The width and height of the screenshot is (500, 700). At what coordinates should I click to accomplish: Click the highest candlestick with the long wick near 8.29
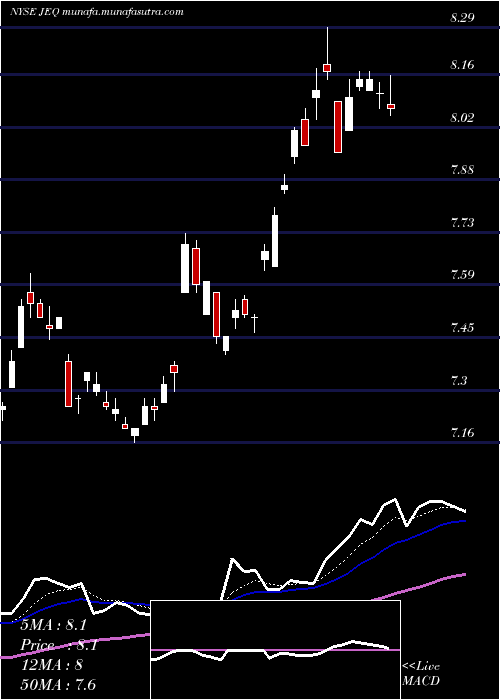pos(327,54)
